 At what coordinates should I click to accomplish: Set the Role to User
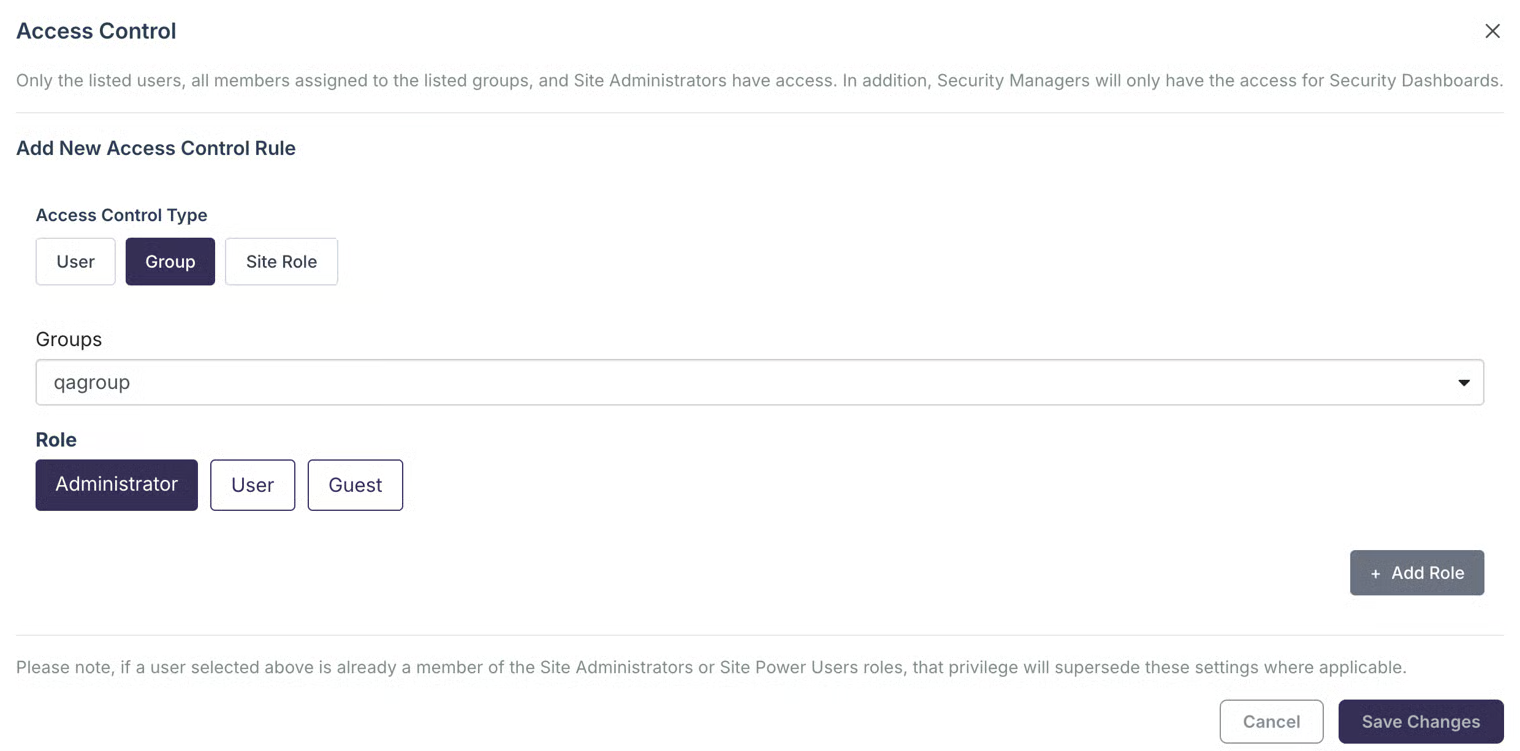tap(252, 485)
